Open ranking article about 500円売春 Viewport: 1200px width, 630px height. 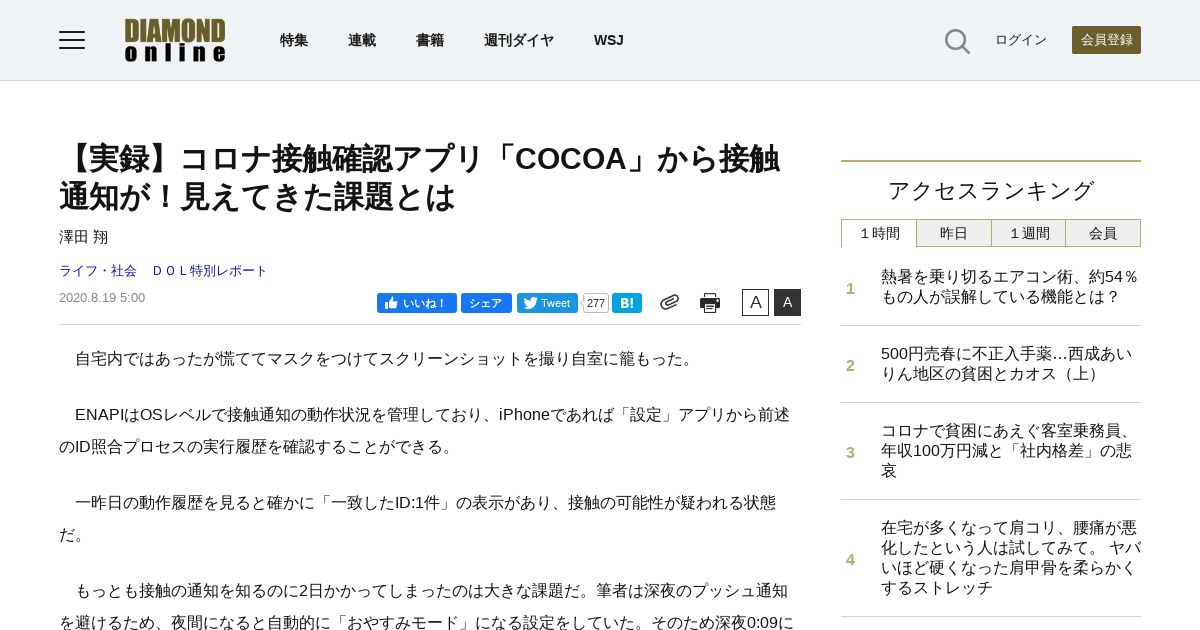1007,364
